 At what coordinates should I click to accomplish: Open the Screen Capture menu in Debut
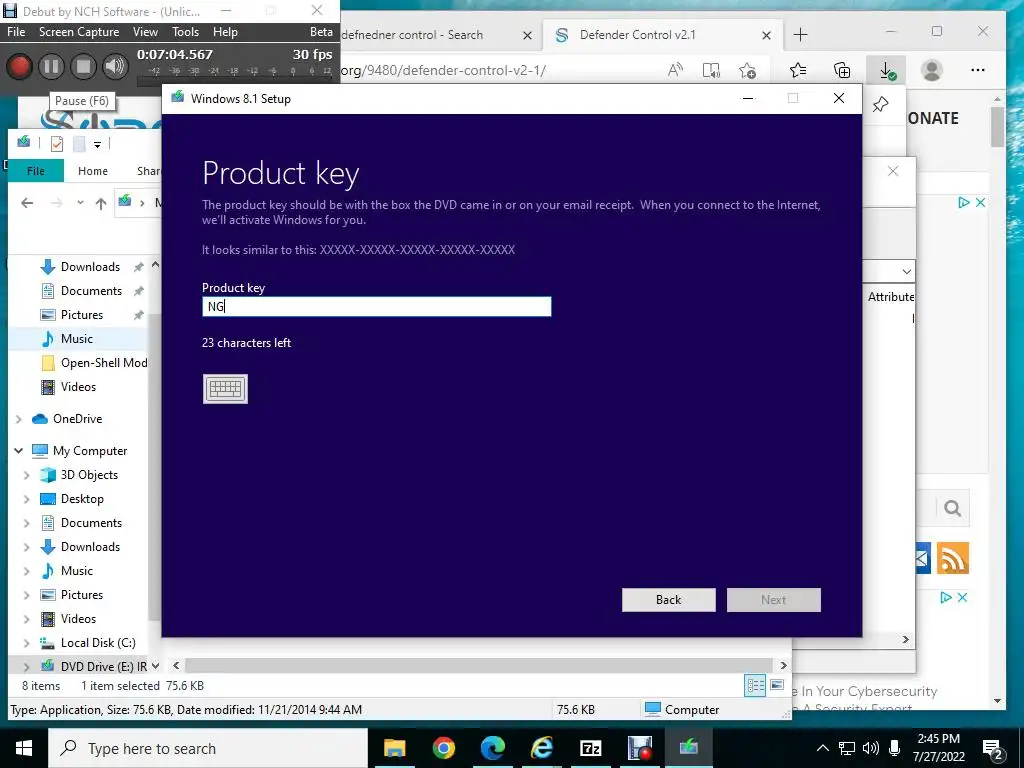coord(79,31)
